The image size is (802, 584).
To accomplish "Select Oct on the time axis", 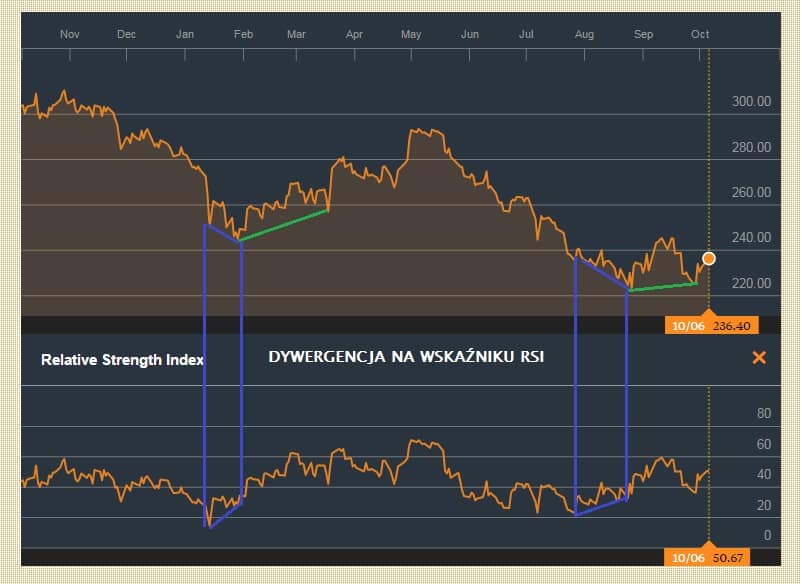I will (x=700, y=34).
